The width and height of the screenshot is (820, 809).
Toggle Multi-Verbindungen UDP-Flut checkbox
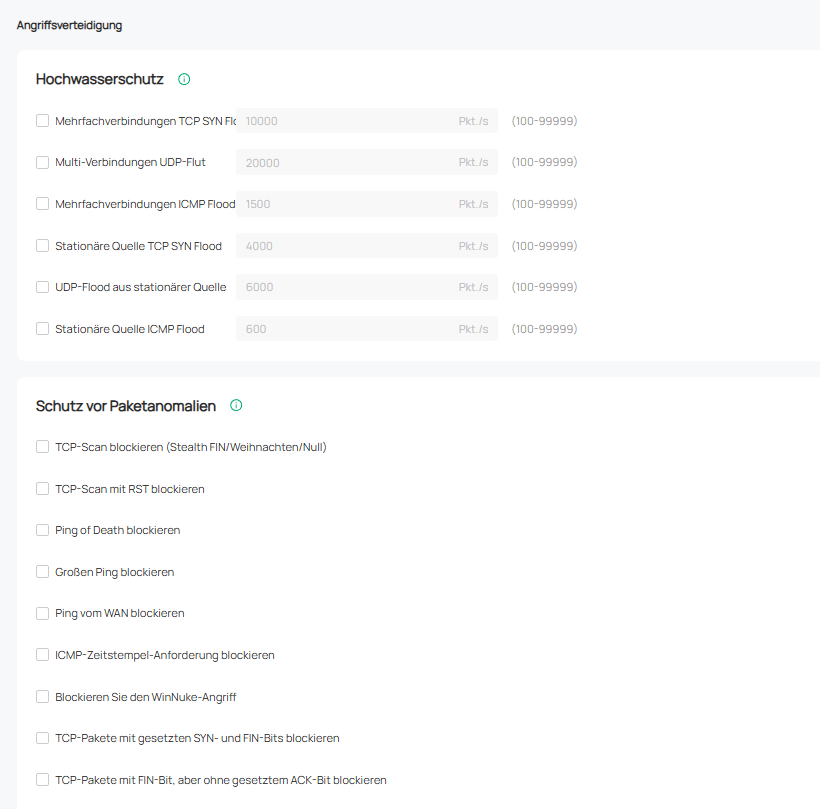pos(43,162)
